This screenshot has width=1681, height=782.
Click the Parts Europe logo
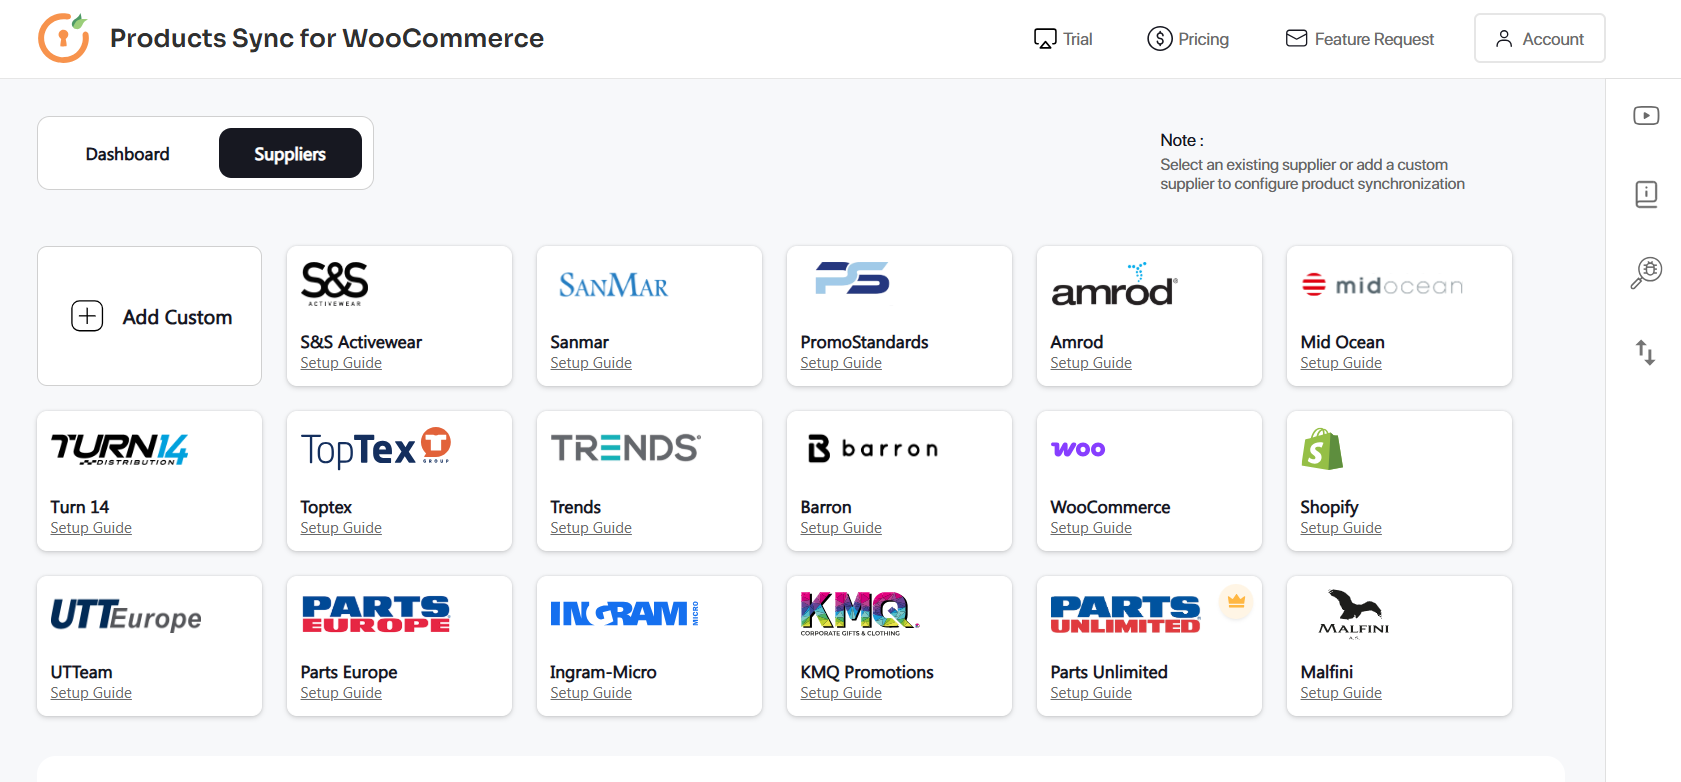click(x=375, y=614)
